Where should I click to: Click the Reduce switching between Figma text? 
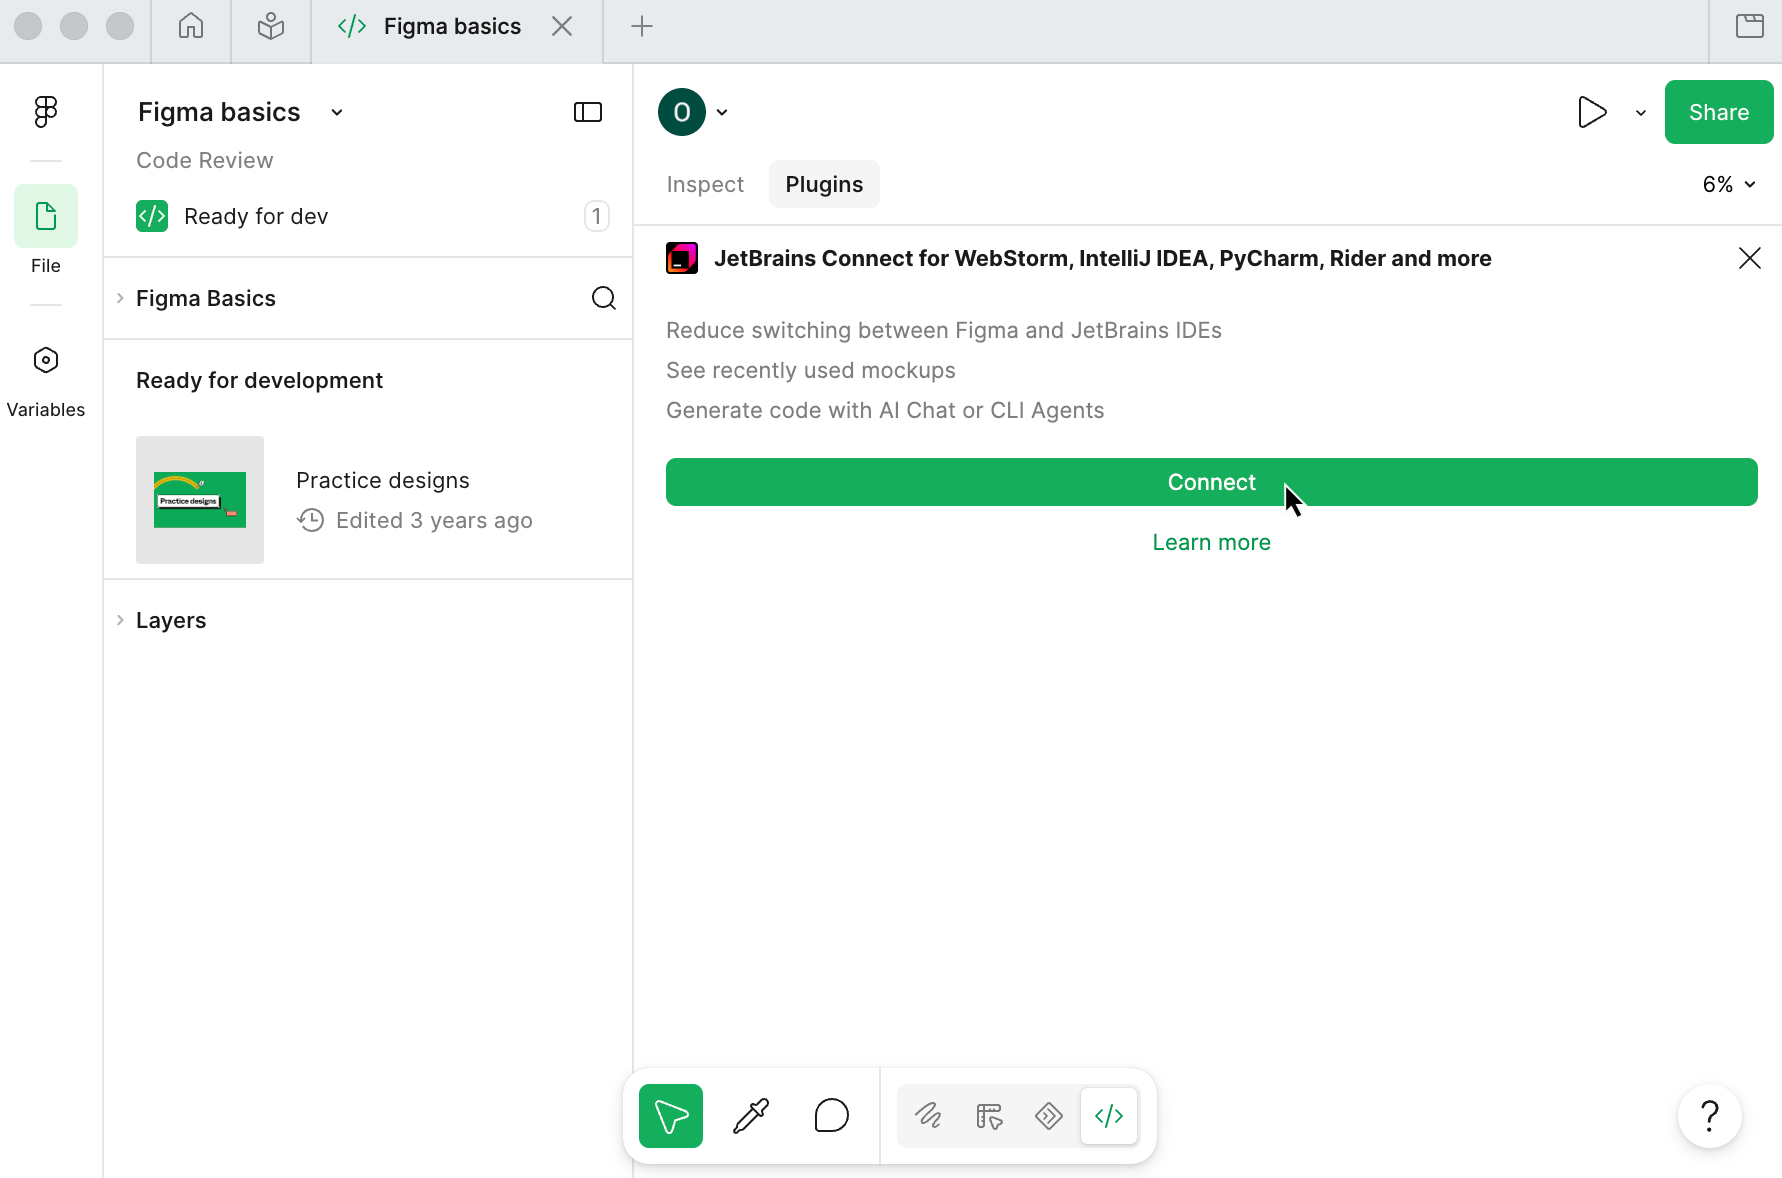[944, 330]
